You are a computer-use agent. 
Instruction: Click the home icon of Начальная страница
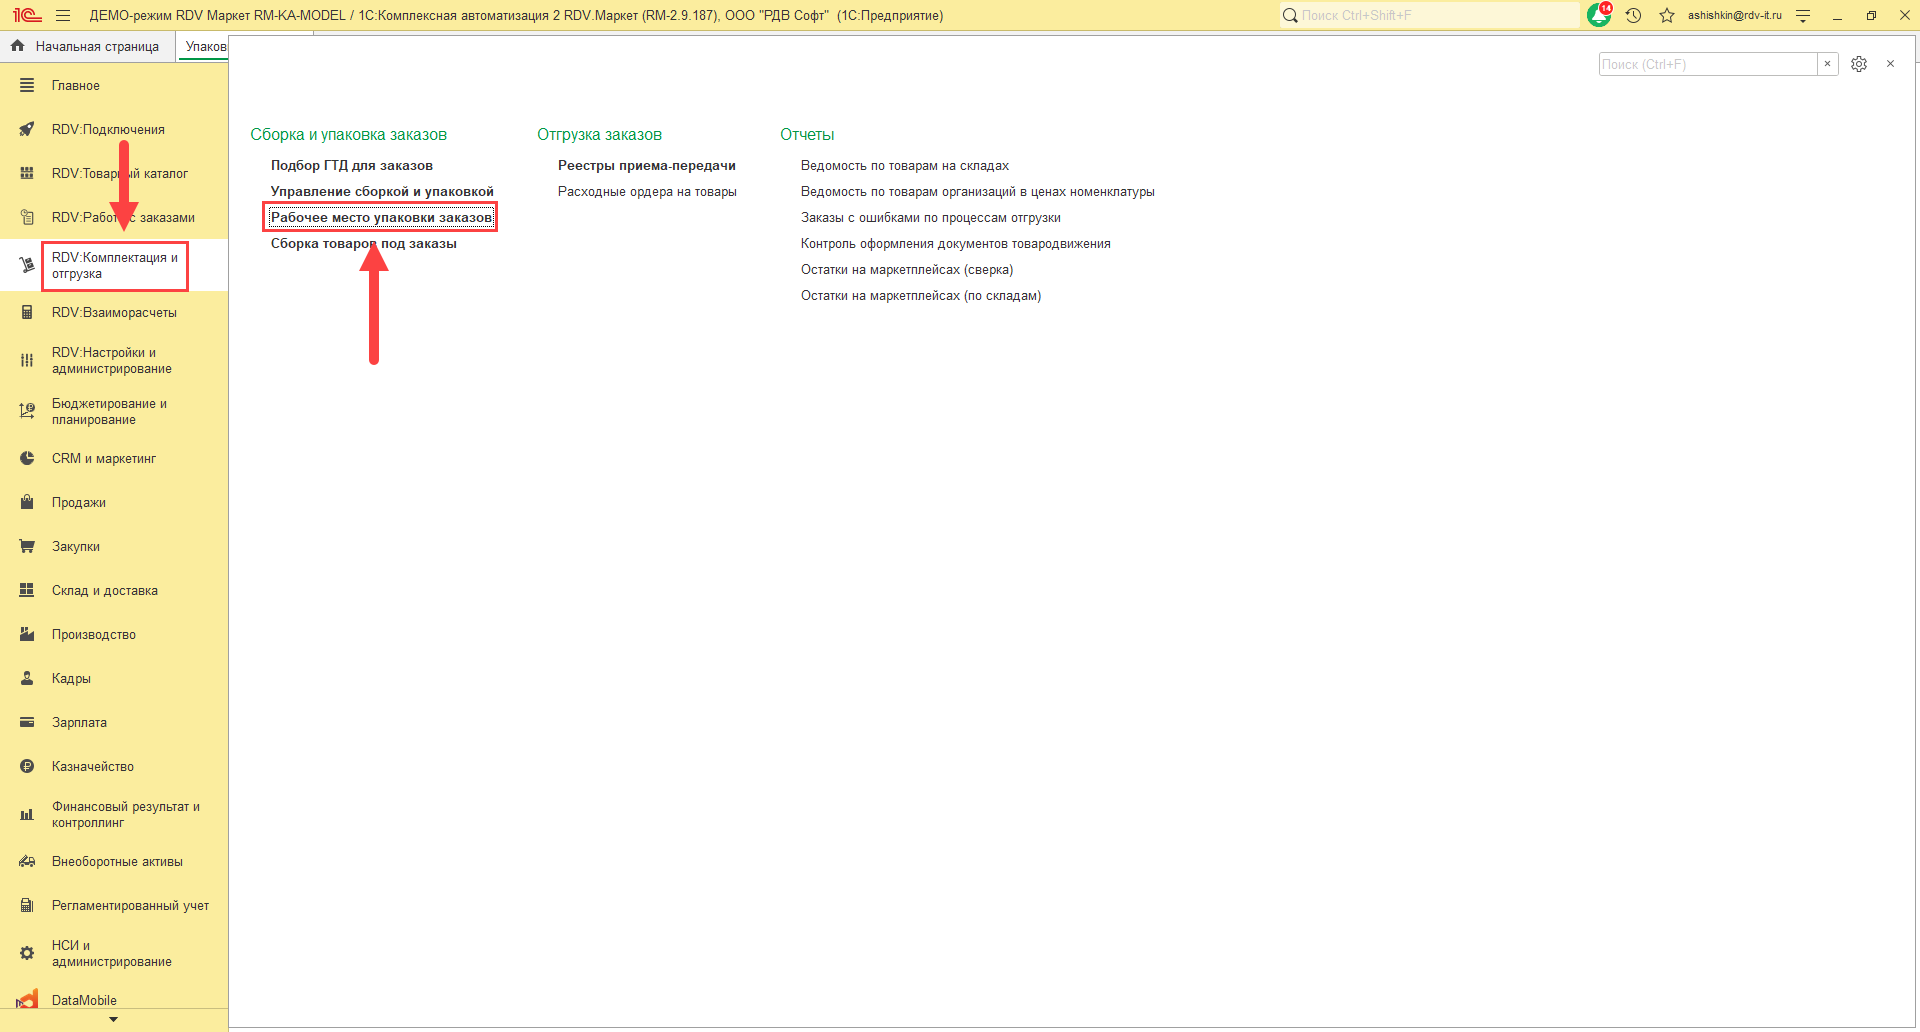17,46
